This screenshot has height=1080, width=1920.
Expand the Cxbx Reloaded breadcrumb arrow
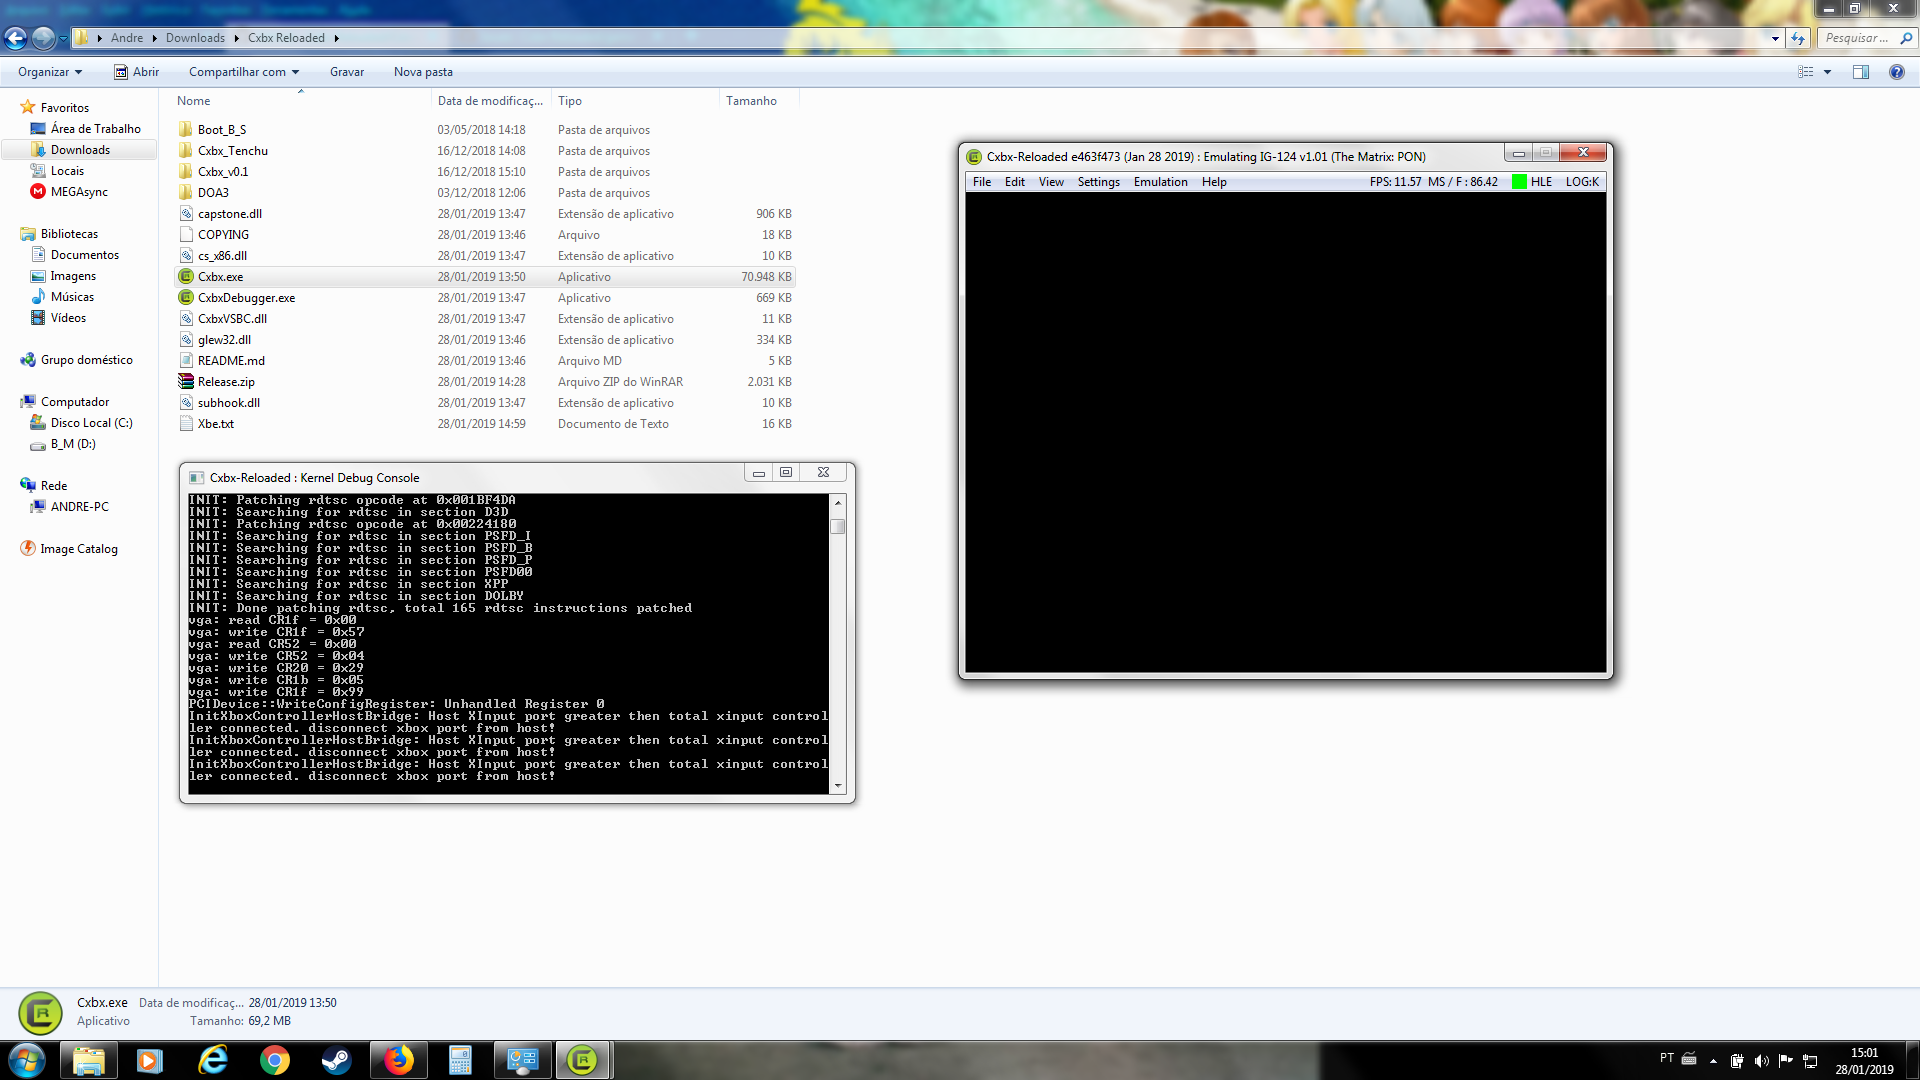pos(336,38)
